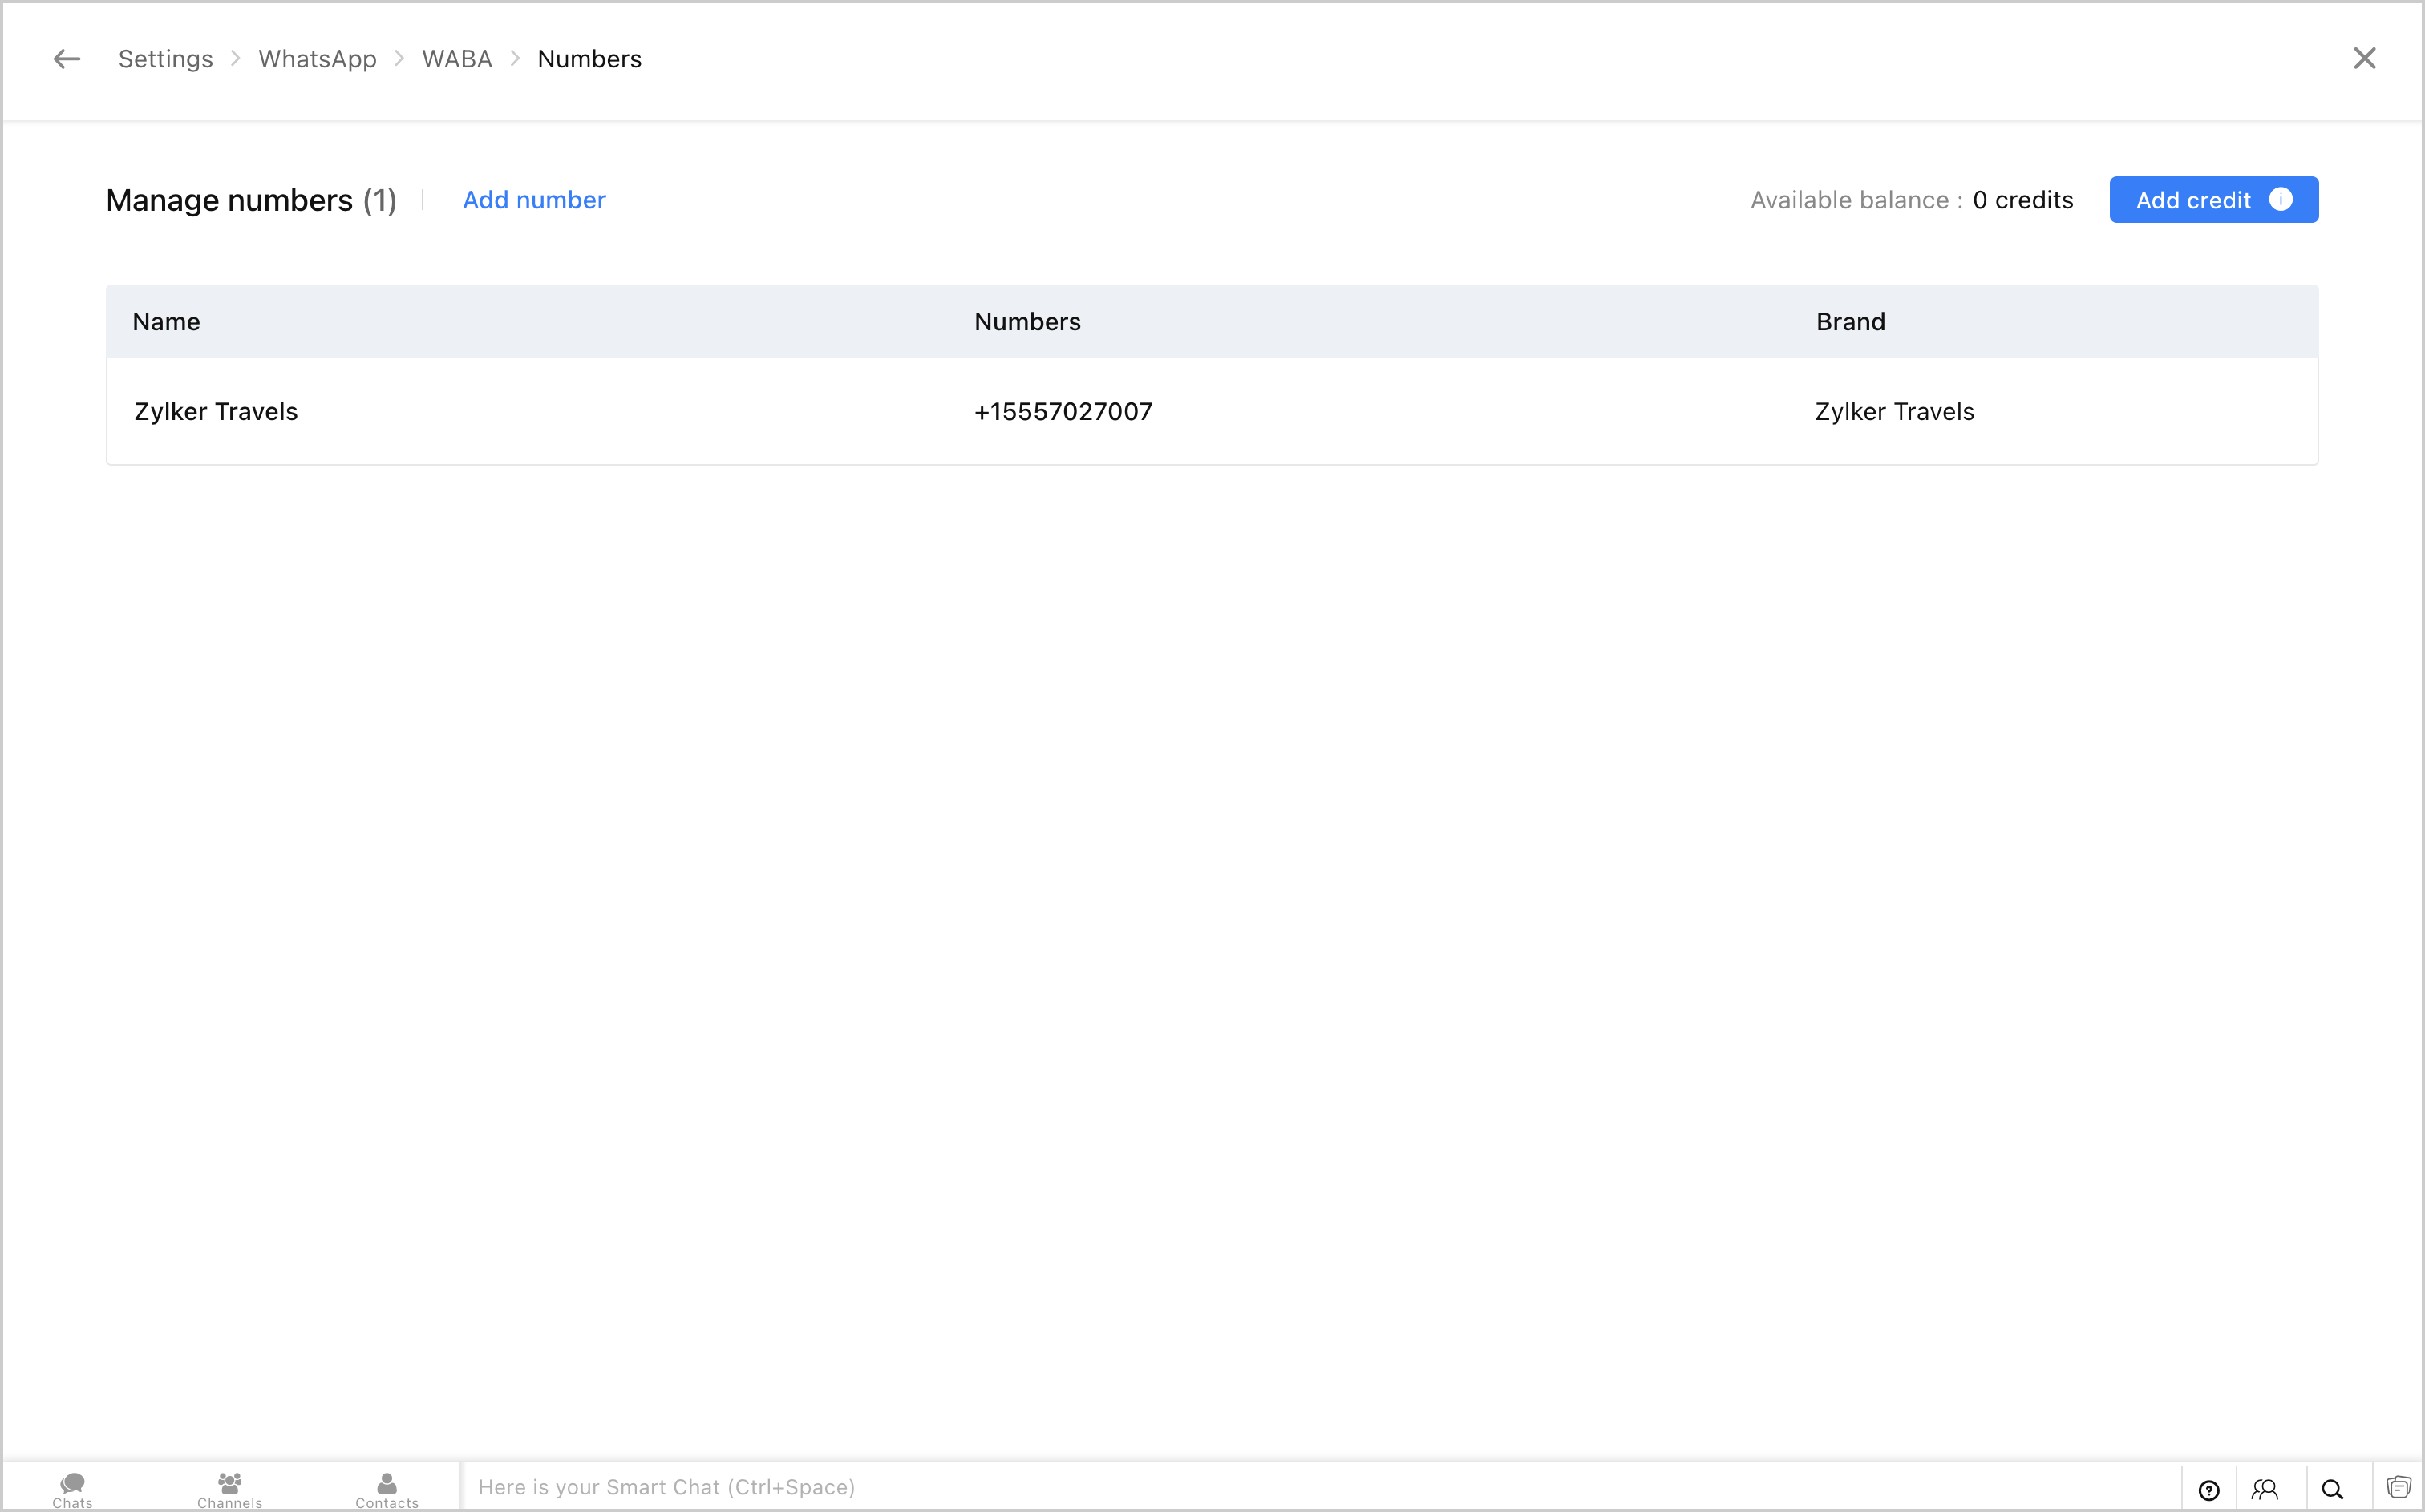Screen dimensions: 2425x1512
Task: Click the help question mark icon
Action: (2208, 1489)
